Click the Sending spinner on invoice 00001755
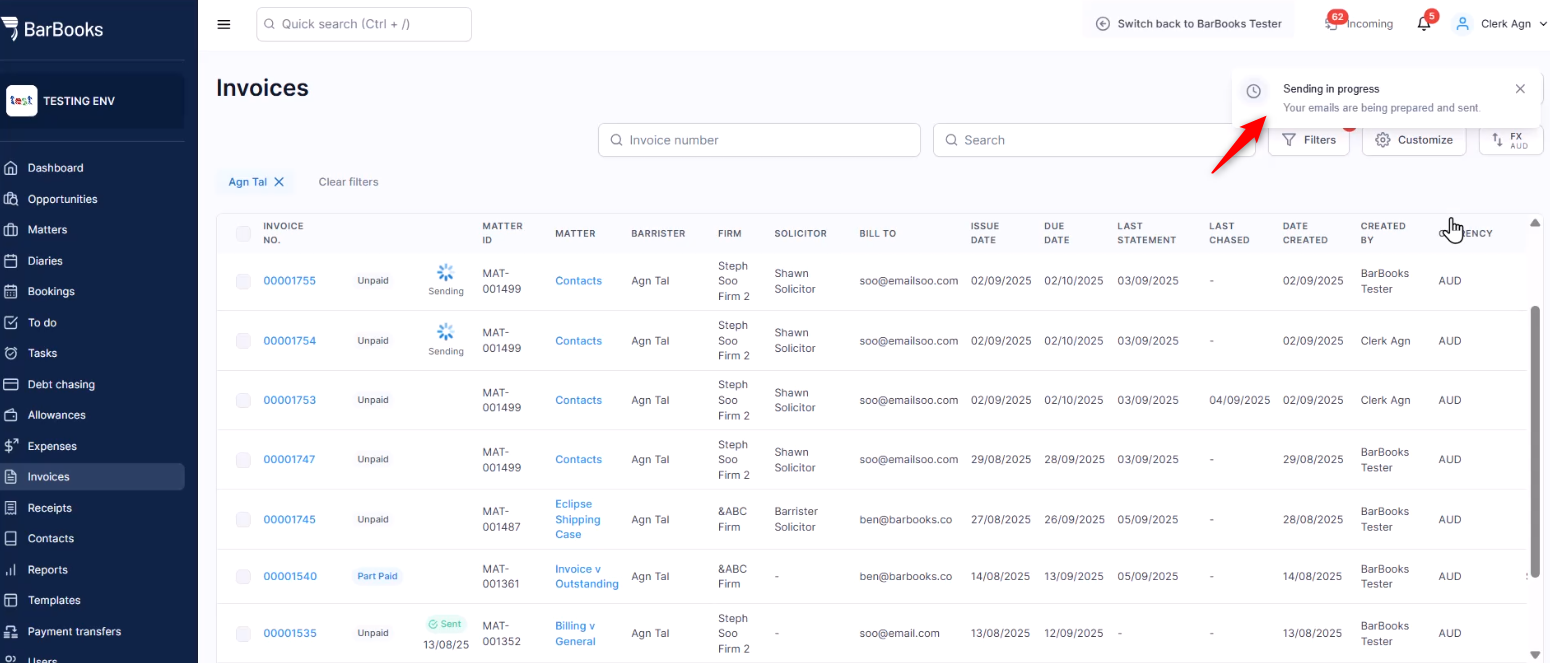 pos(446,272)
